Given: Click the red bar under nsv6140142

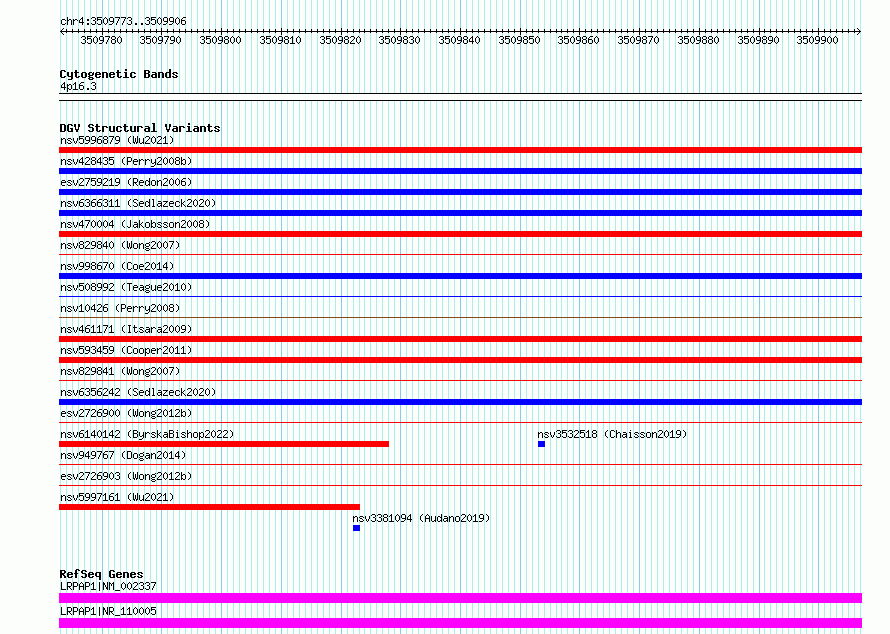Looking at the screenshot, I should pos(224,444).
